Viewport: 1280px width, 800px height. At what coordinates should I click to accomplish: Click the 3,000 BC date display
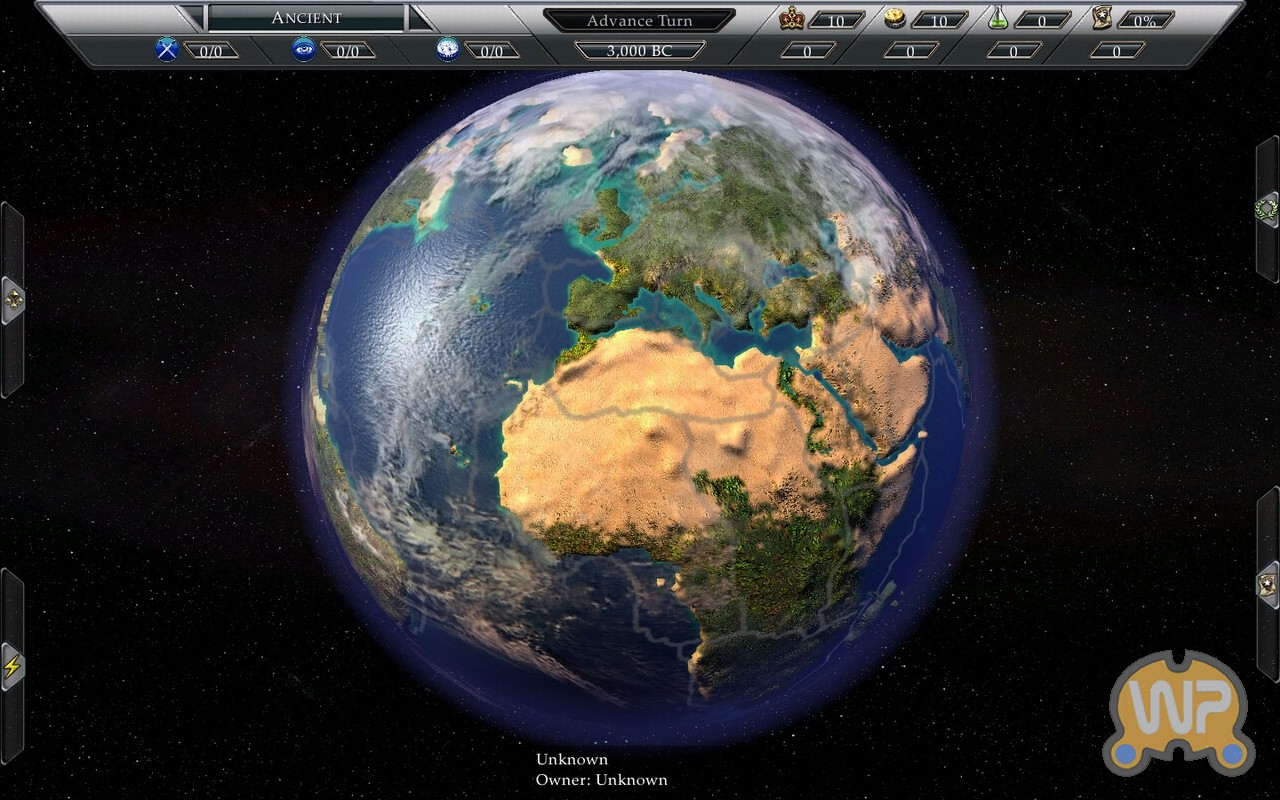click(639, 50)
